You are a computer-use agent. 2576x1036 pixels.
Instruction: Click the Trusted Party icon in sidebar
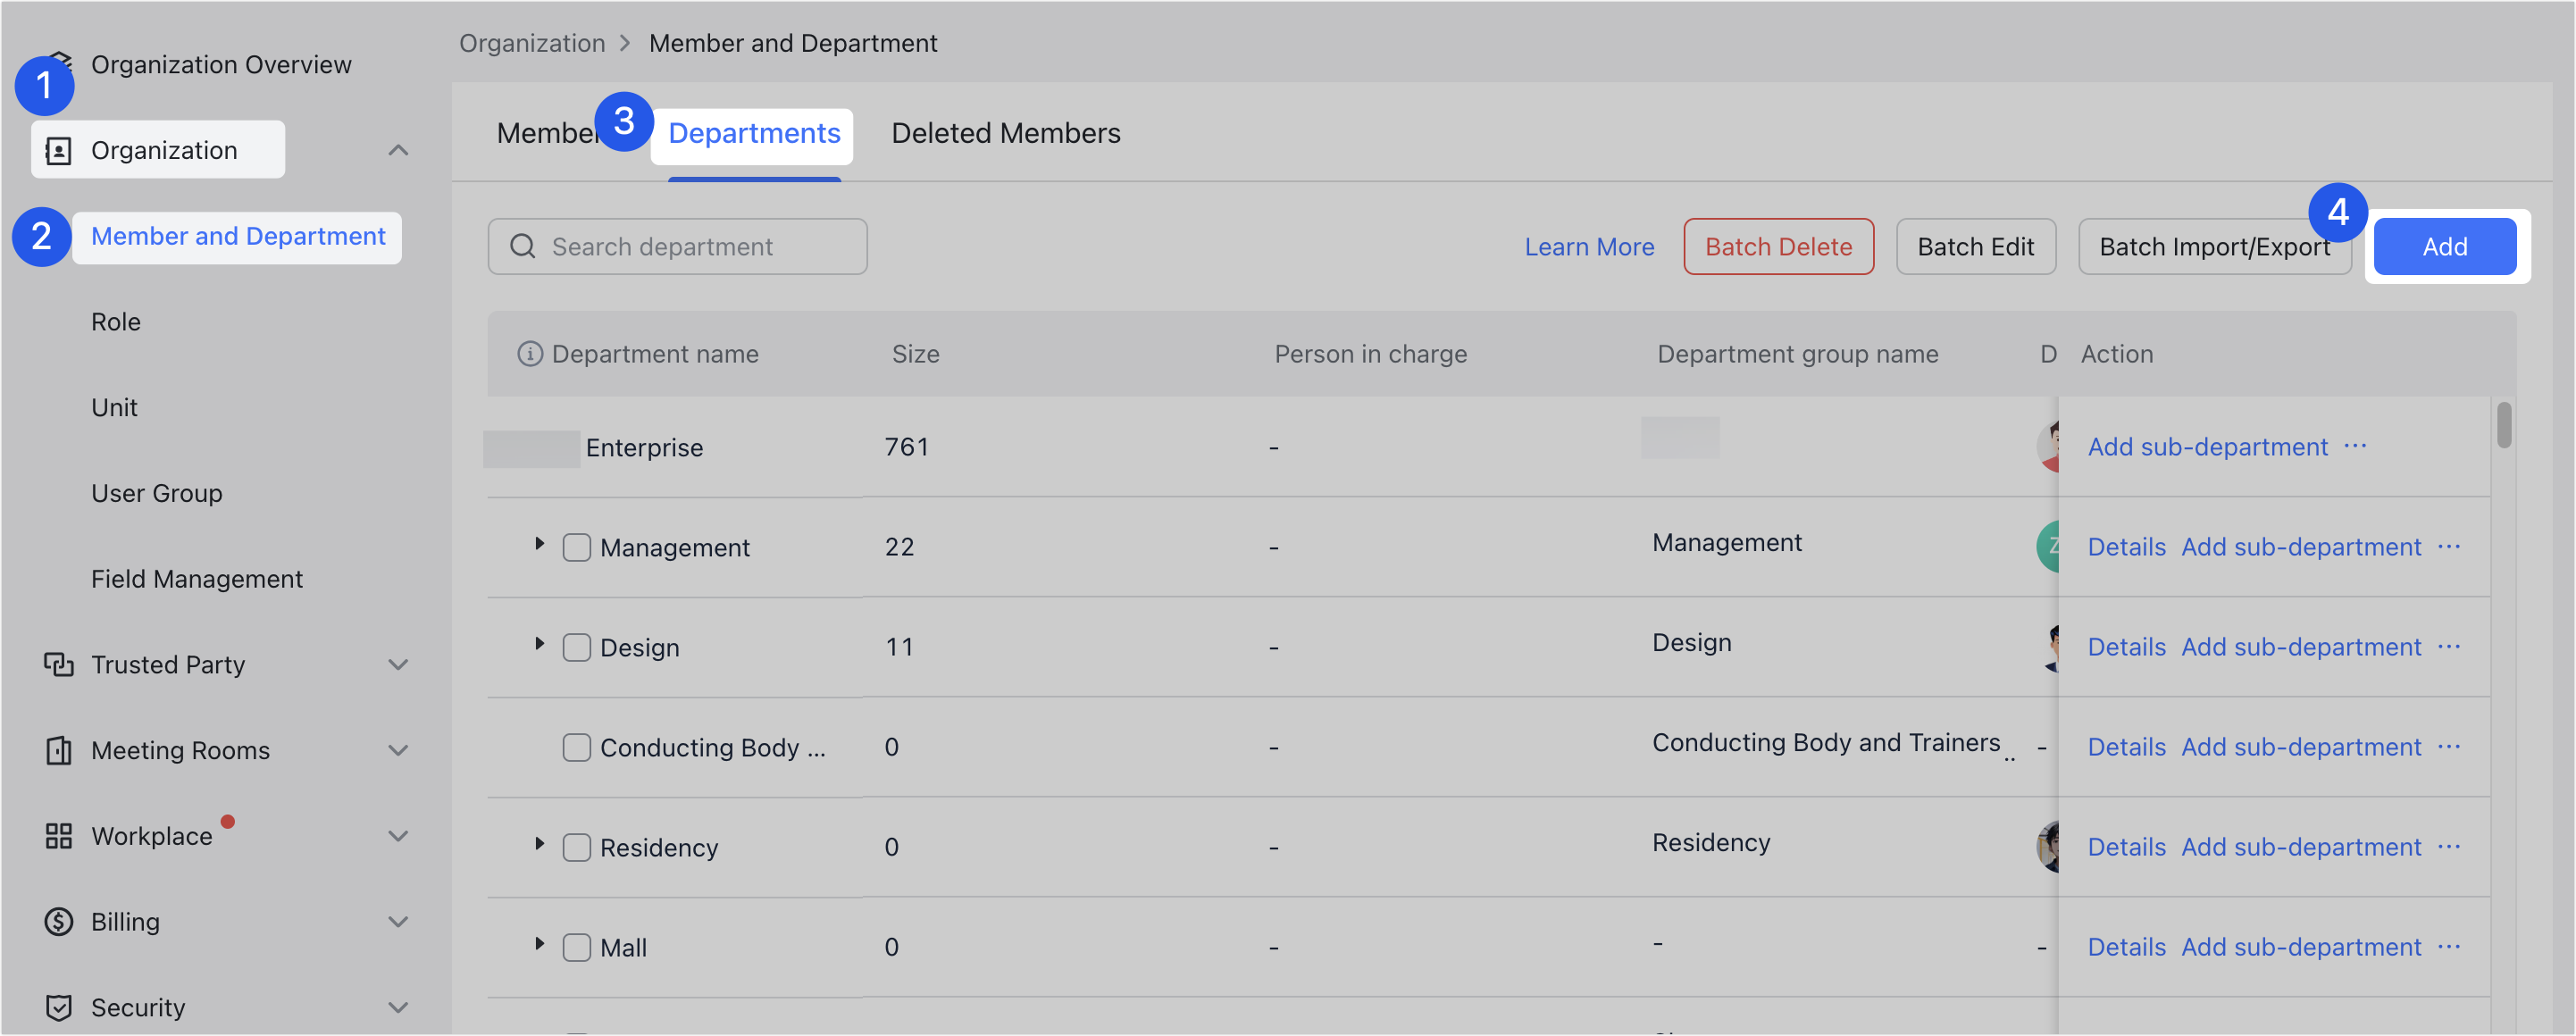(x=59, y=664)
